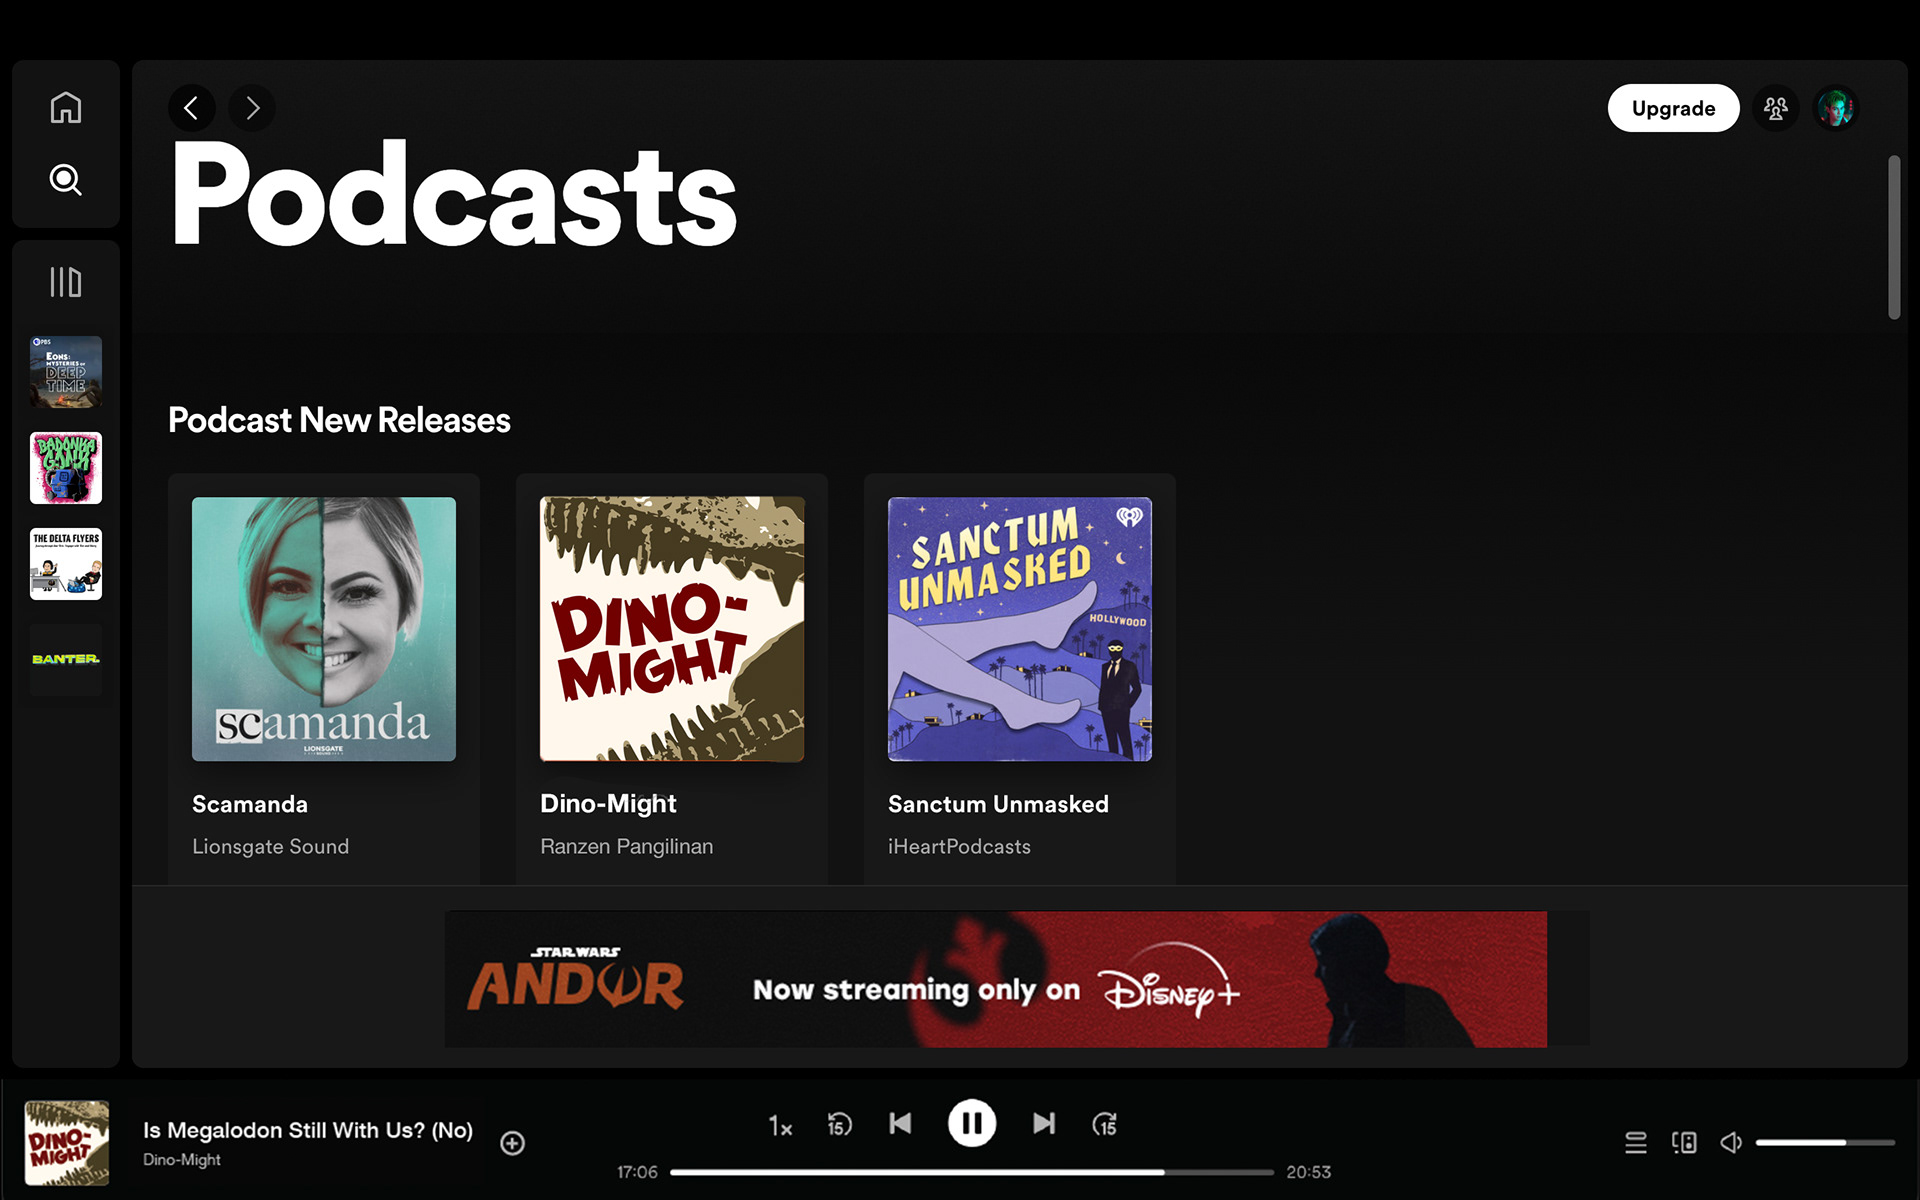Navigate back with left chevron
Viewport: 1920px width, 1200px height.
[192, 108]
